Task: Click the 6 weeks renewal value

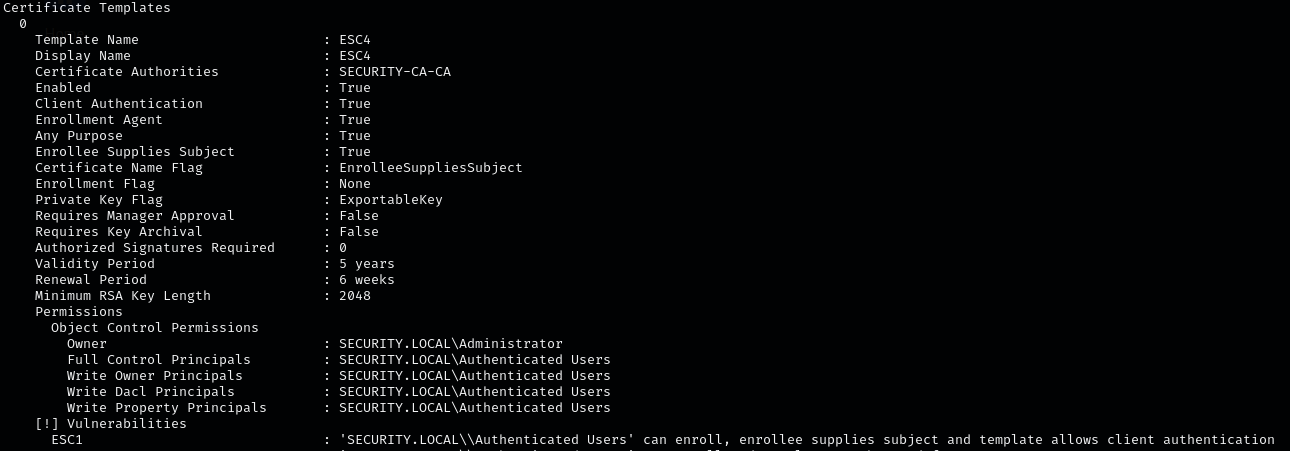Action: [366, 280]
